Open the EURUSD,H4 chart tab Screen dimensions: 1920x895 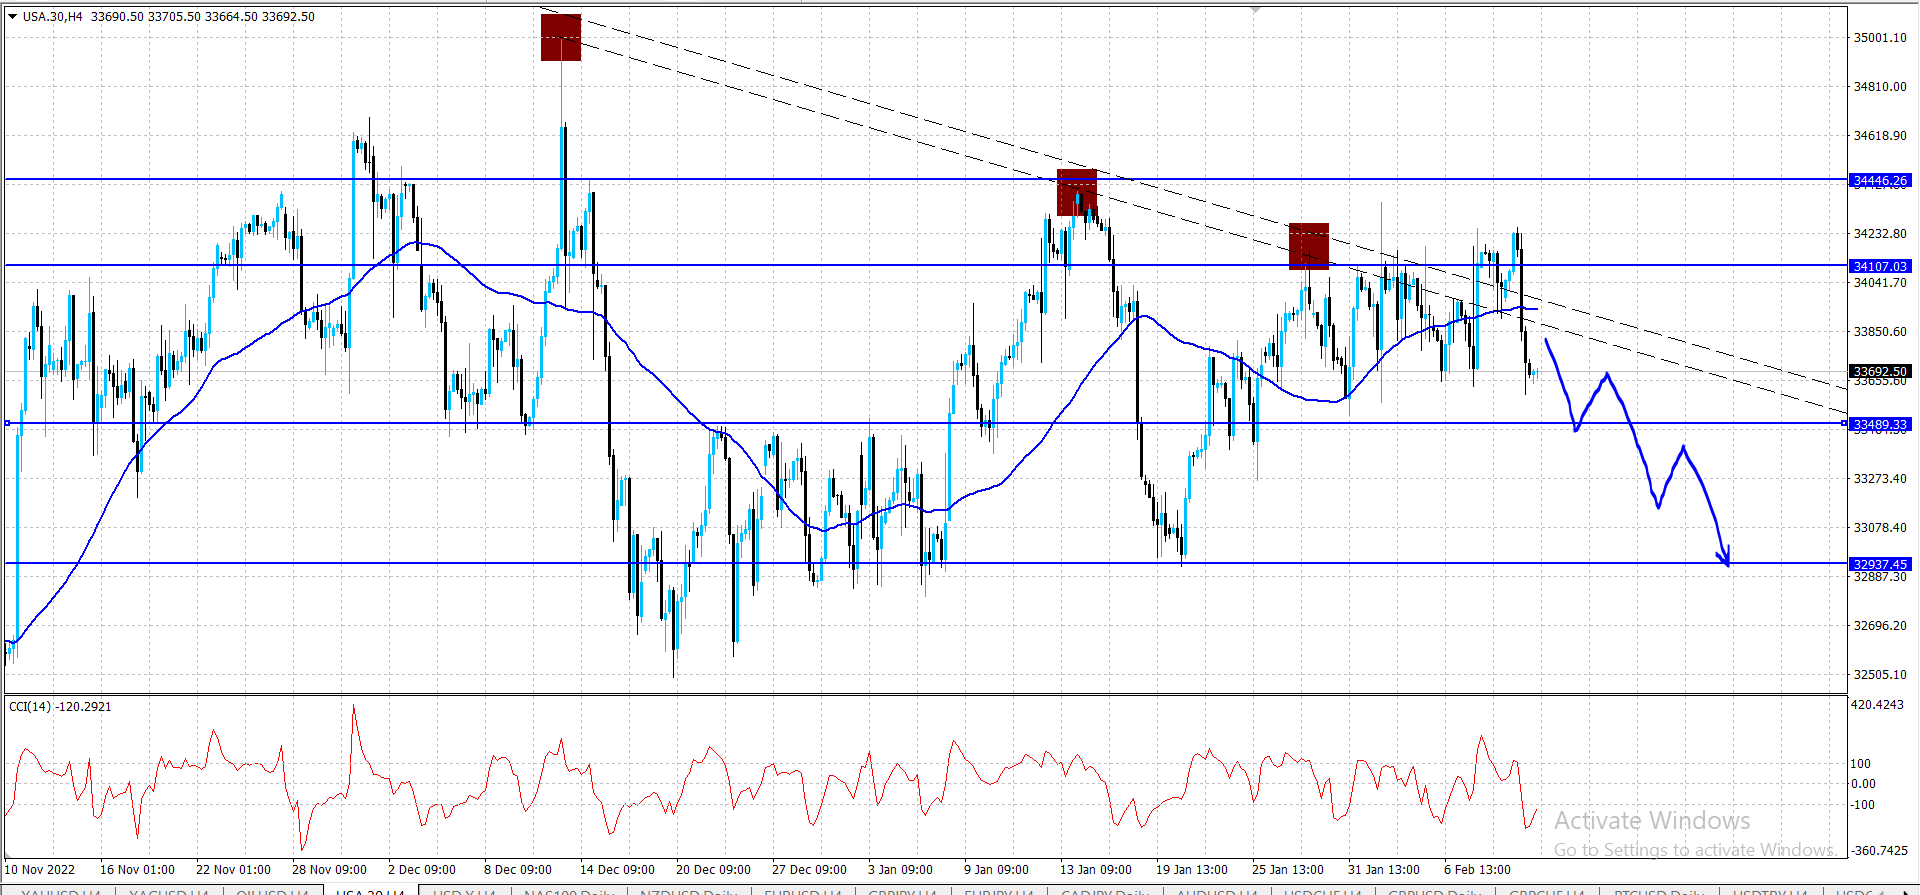[x=800, y=891]
